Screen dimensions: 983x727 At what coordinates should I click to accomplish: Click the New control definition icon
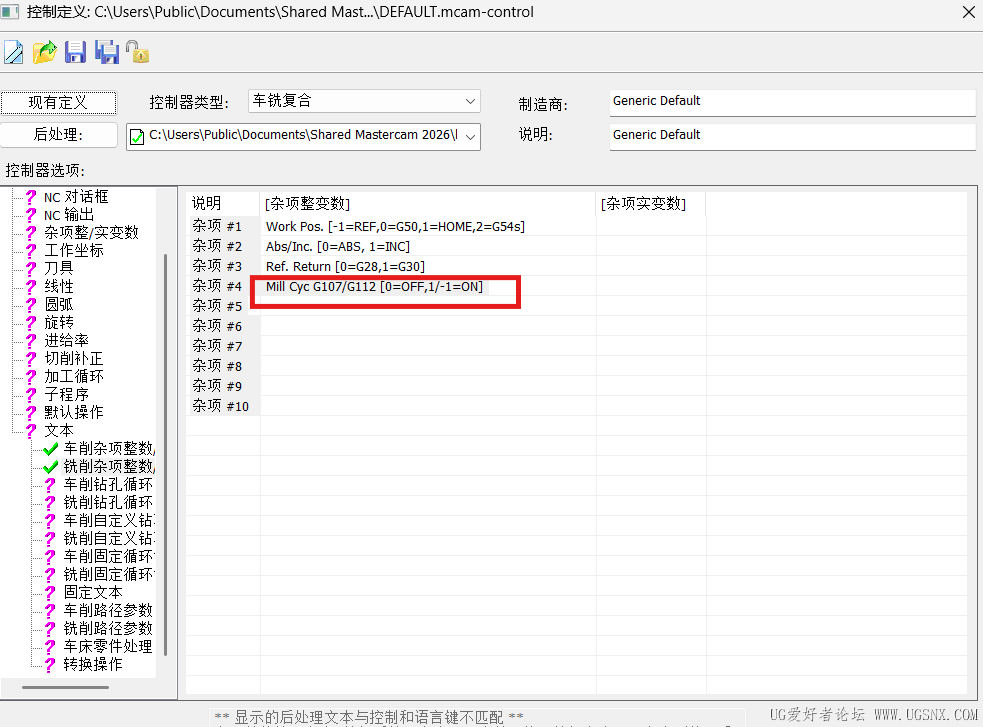(x=13, y=52)
